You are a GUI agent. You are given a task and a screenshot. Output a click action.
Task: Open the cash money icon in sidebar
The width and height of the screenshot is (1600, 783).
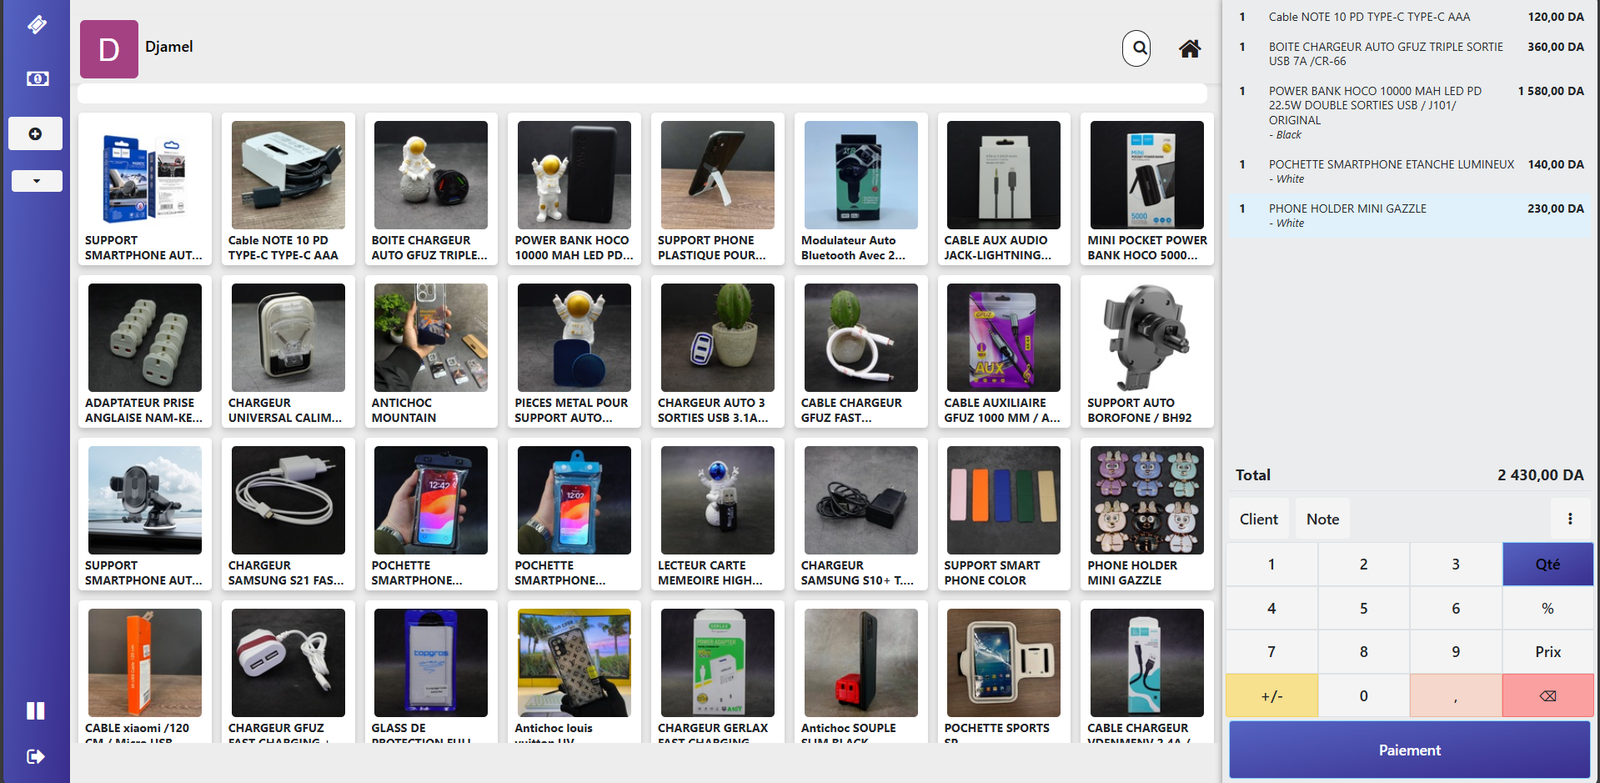click(37, 78)
